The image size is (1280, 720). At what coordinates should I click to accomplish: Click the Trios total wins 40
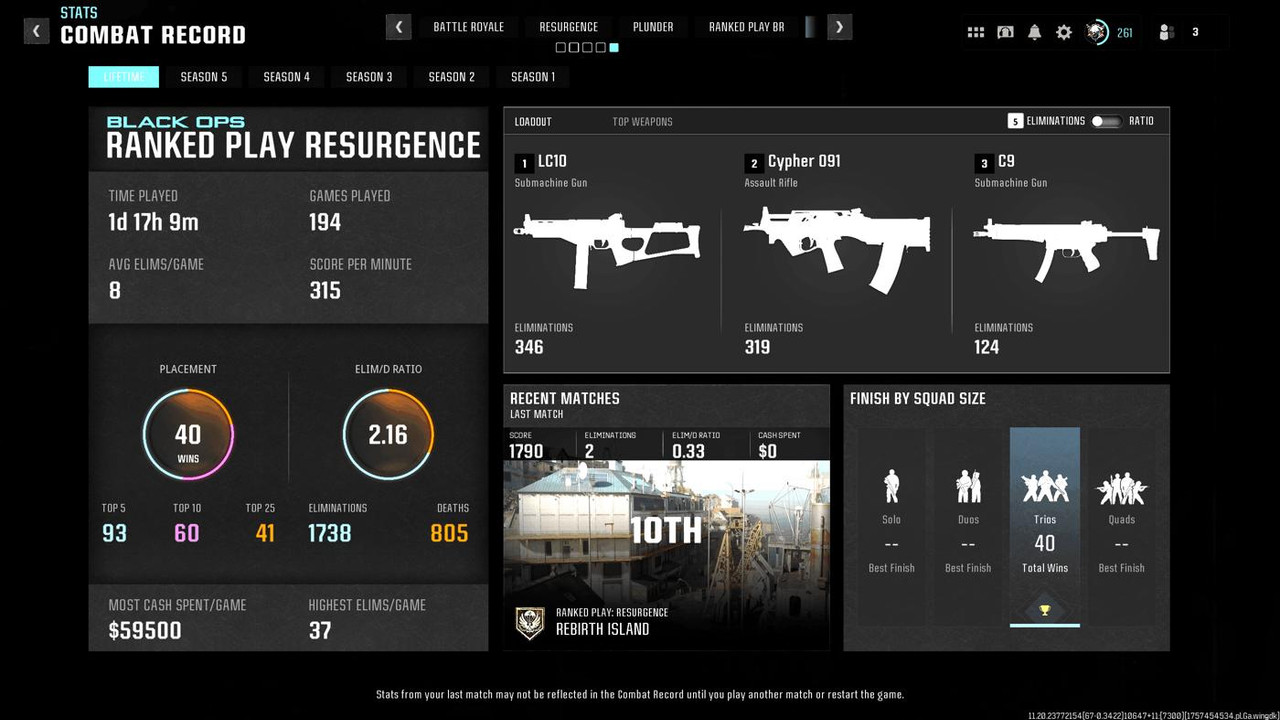(x=1045, y=543)
